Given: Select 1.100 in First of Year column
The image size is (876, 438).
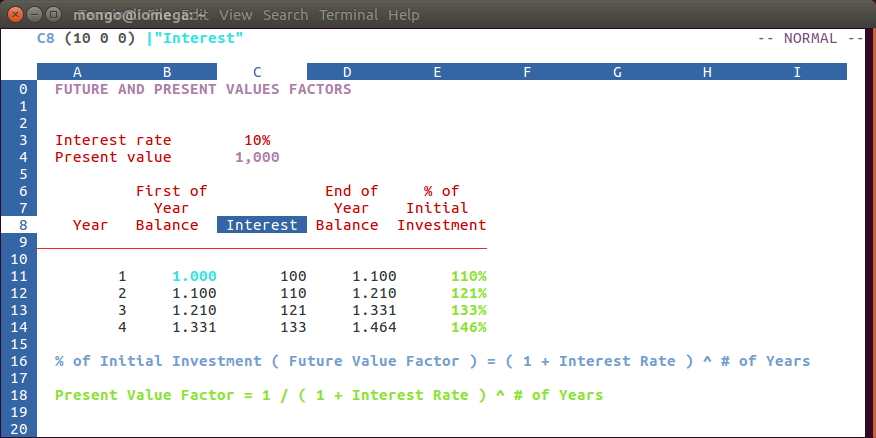Looking at the screenshot, I should pos(194,293).
